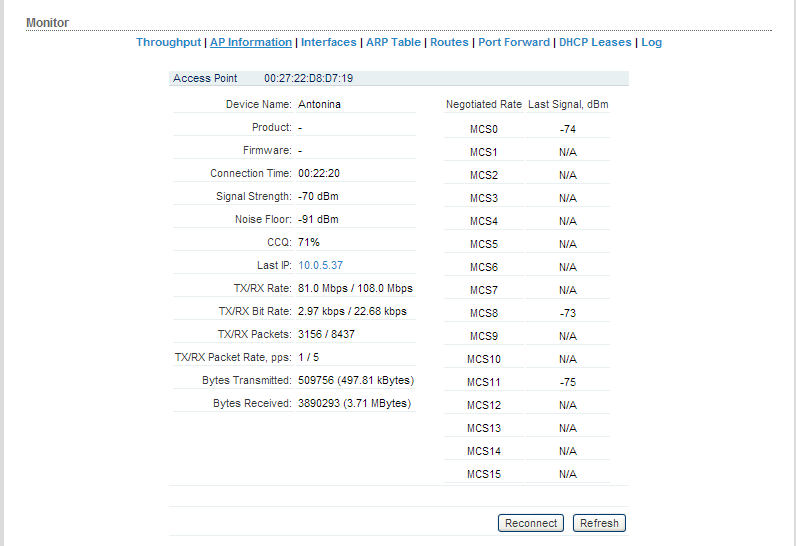Open the Throughput monitor link
This screenshot has height=546, width=796.
click(x=169, y=42)
